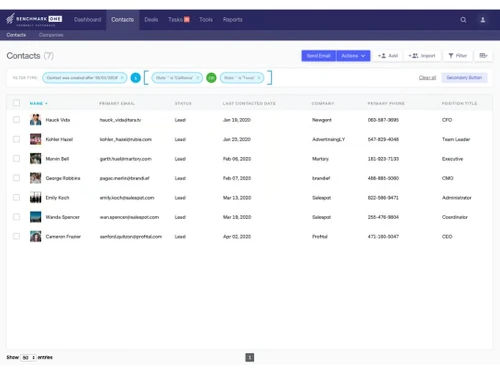Click the date cell Apr 02, 2020
Image resolution: width=500 pixels, height=375 pixels.
[x=237, y=237]
